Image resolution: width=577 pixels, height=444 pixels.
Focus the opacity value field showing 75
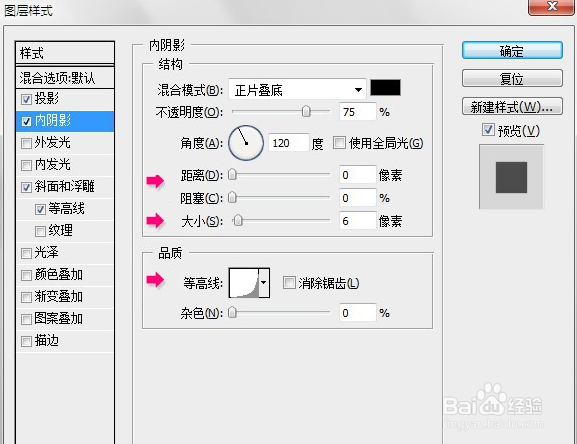358,111
